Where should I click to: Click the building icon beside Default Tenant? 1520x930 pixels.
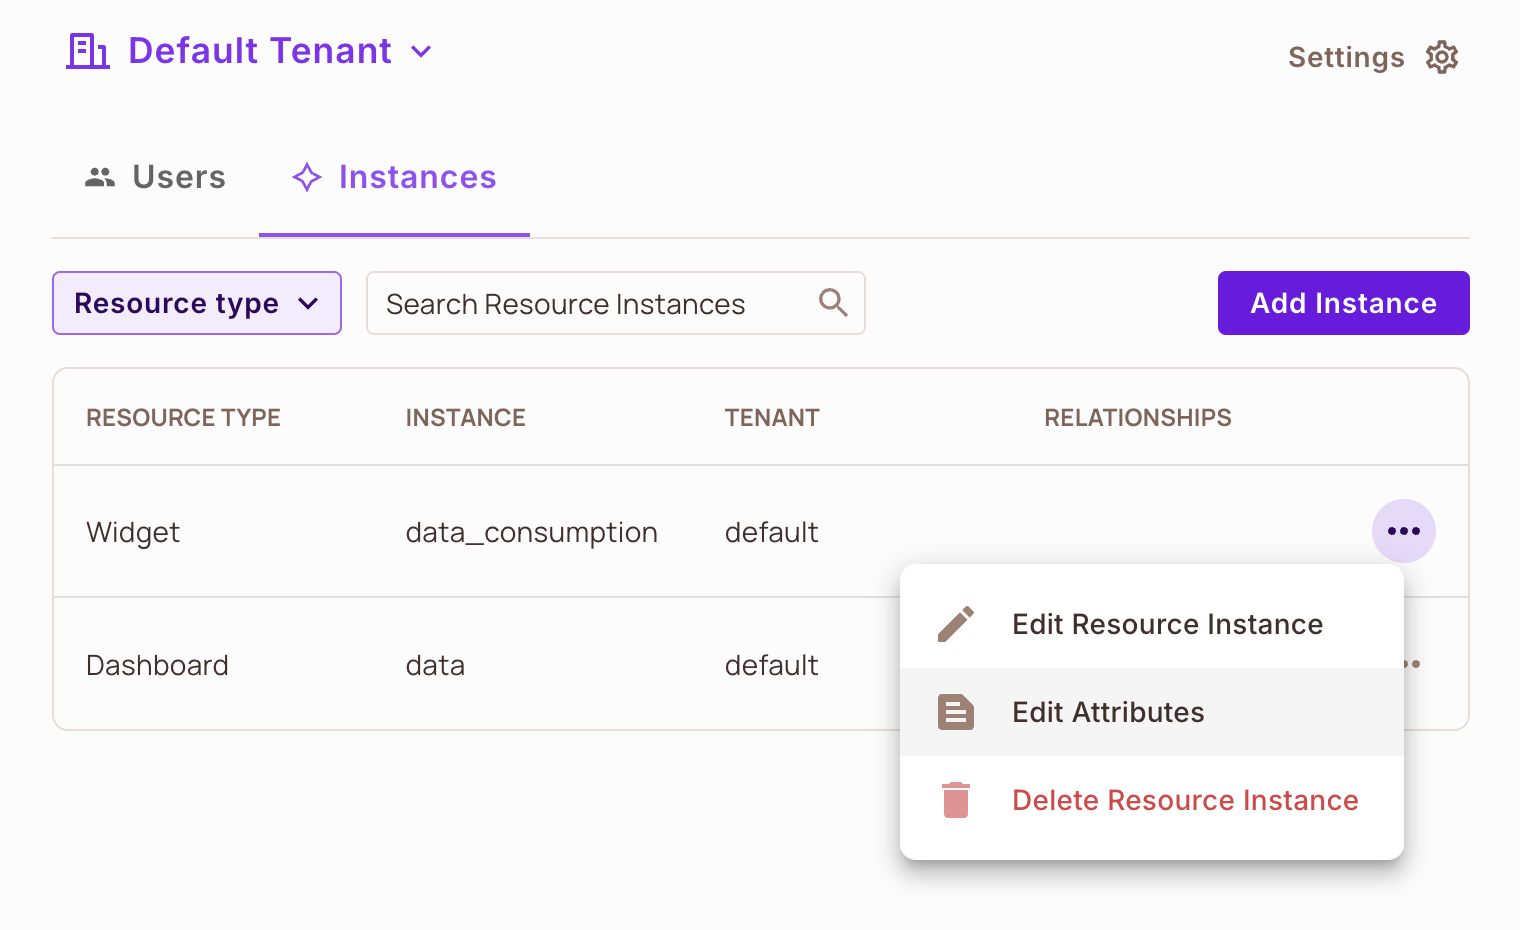click(88, 51)
